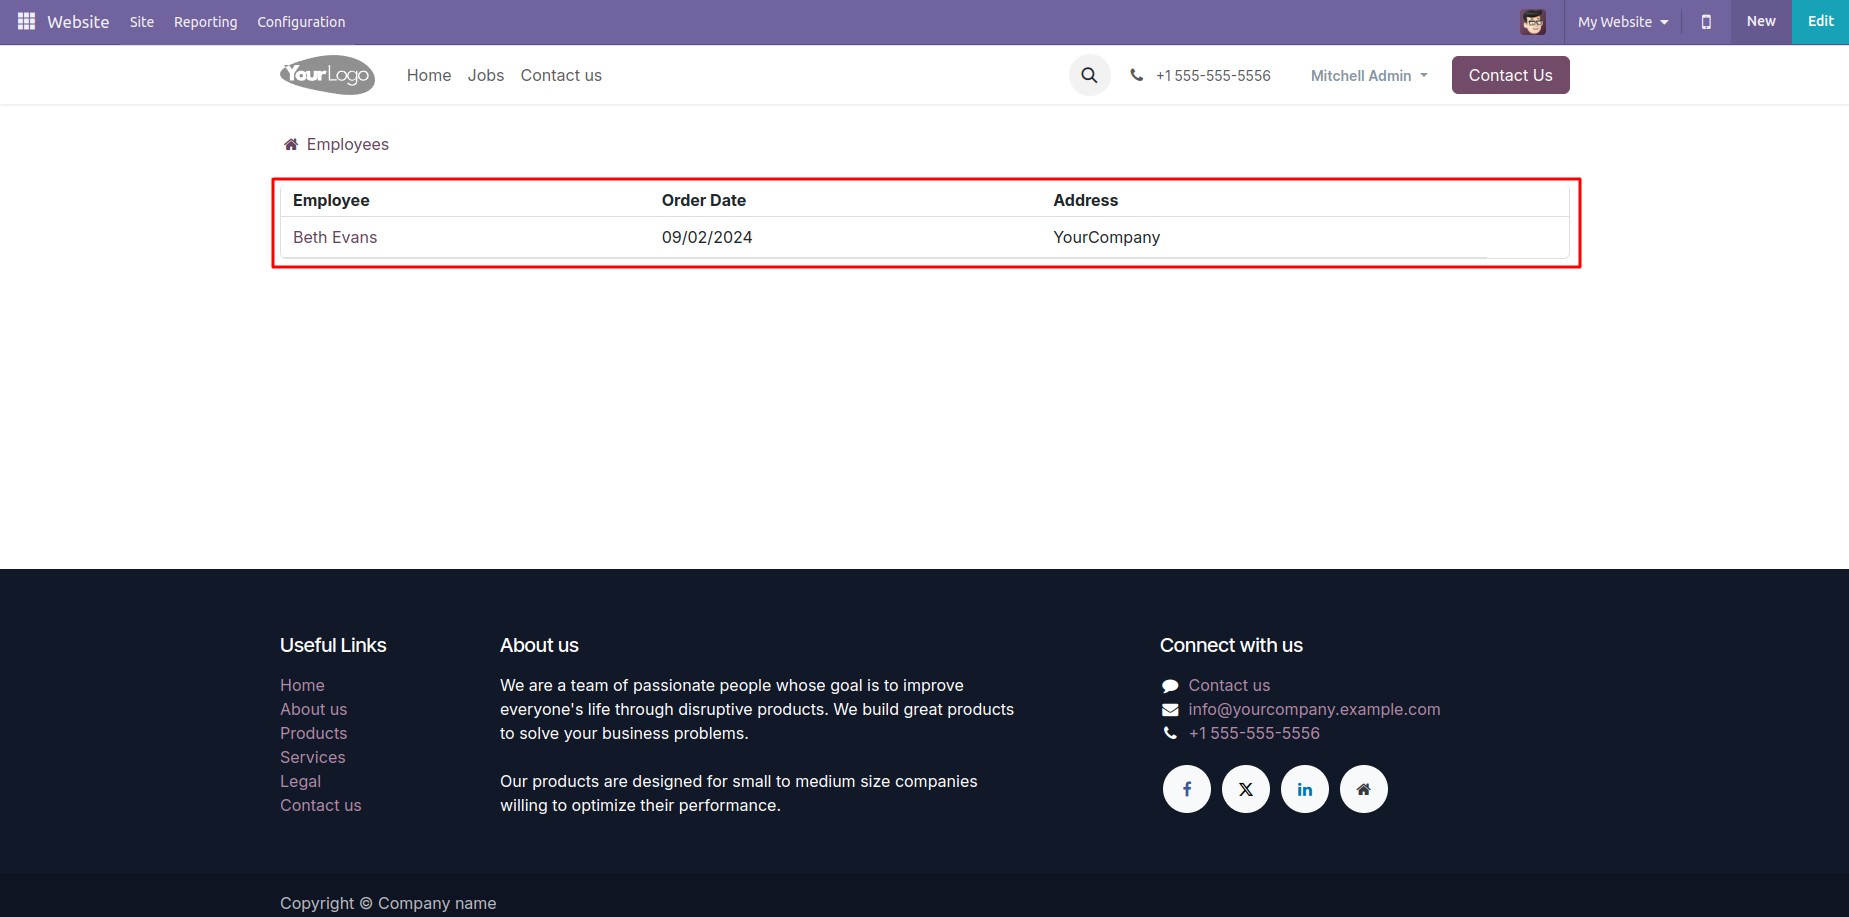Click the user avatar in top bar

point(1532,22)
